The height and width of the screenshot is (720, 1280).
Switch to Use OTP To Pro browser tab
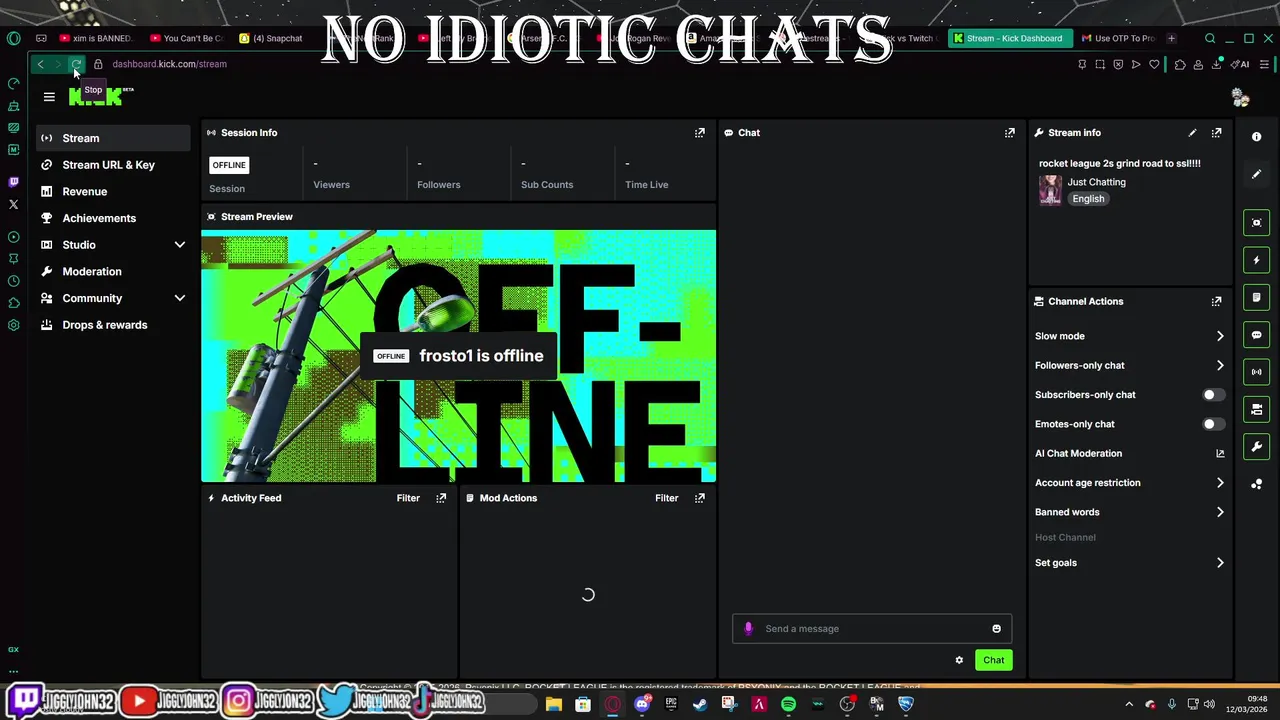pos(1118,38)
